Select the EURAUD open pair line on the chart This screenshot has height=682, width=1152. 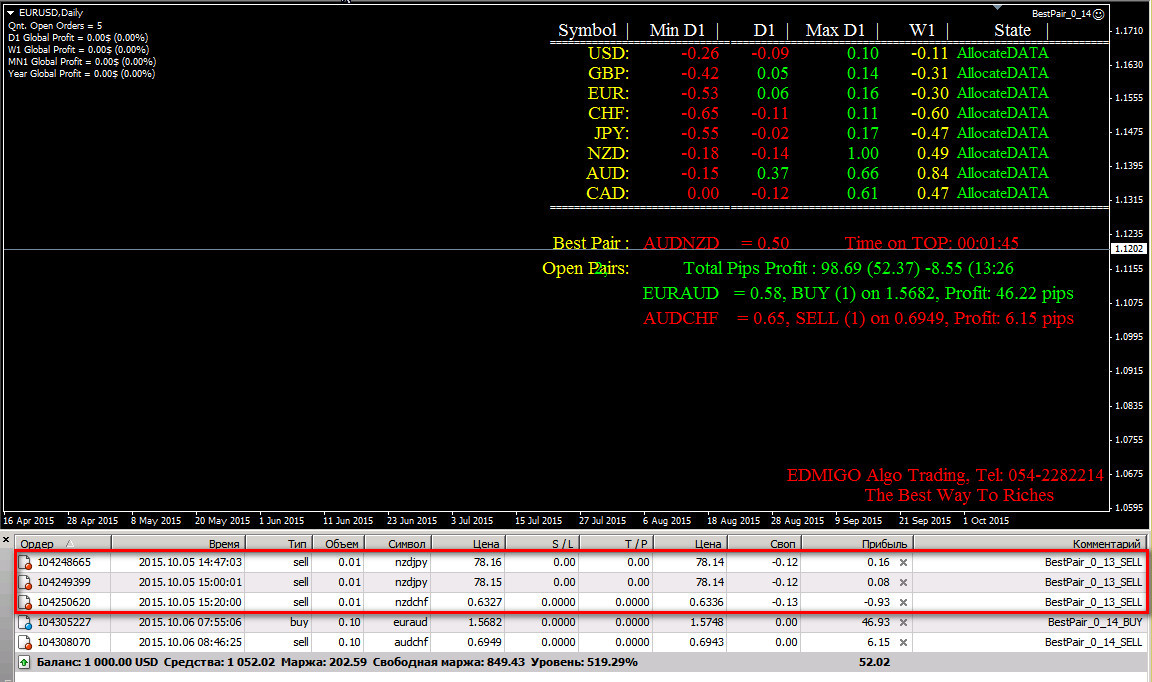click(x=858, y=293)
